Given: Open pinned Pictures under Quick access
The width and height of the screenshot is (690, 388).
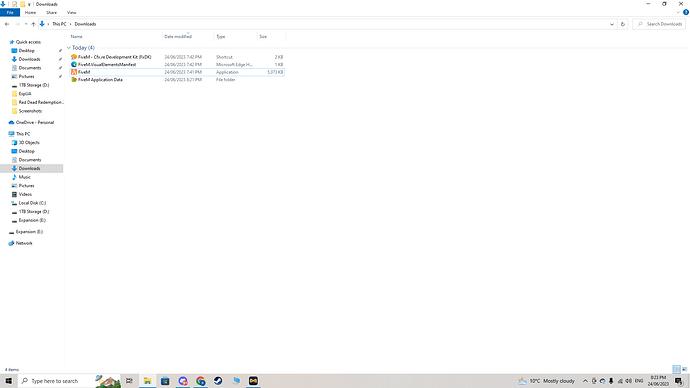Looking at the screenshot, I should (26, 77).
